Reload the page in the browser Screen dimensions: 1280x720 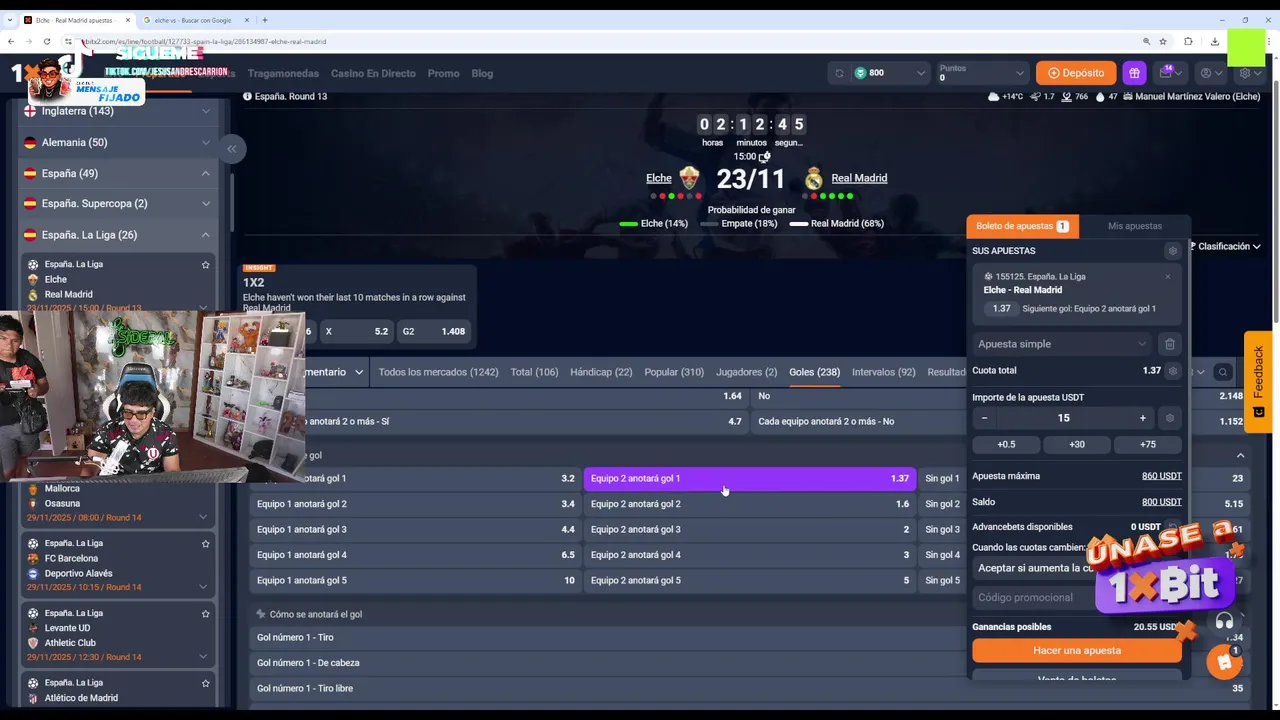(47, 41)
